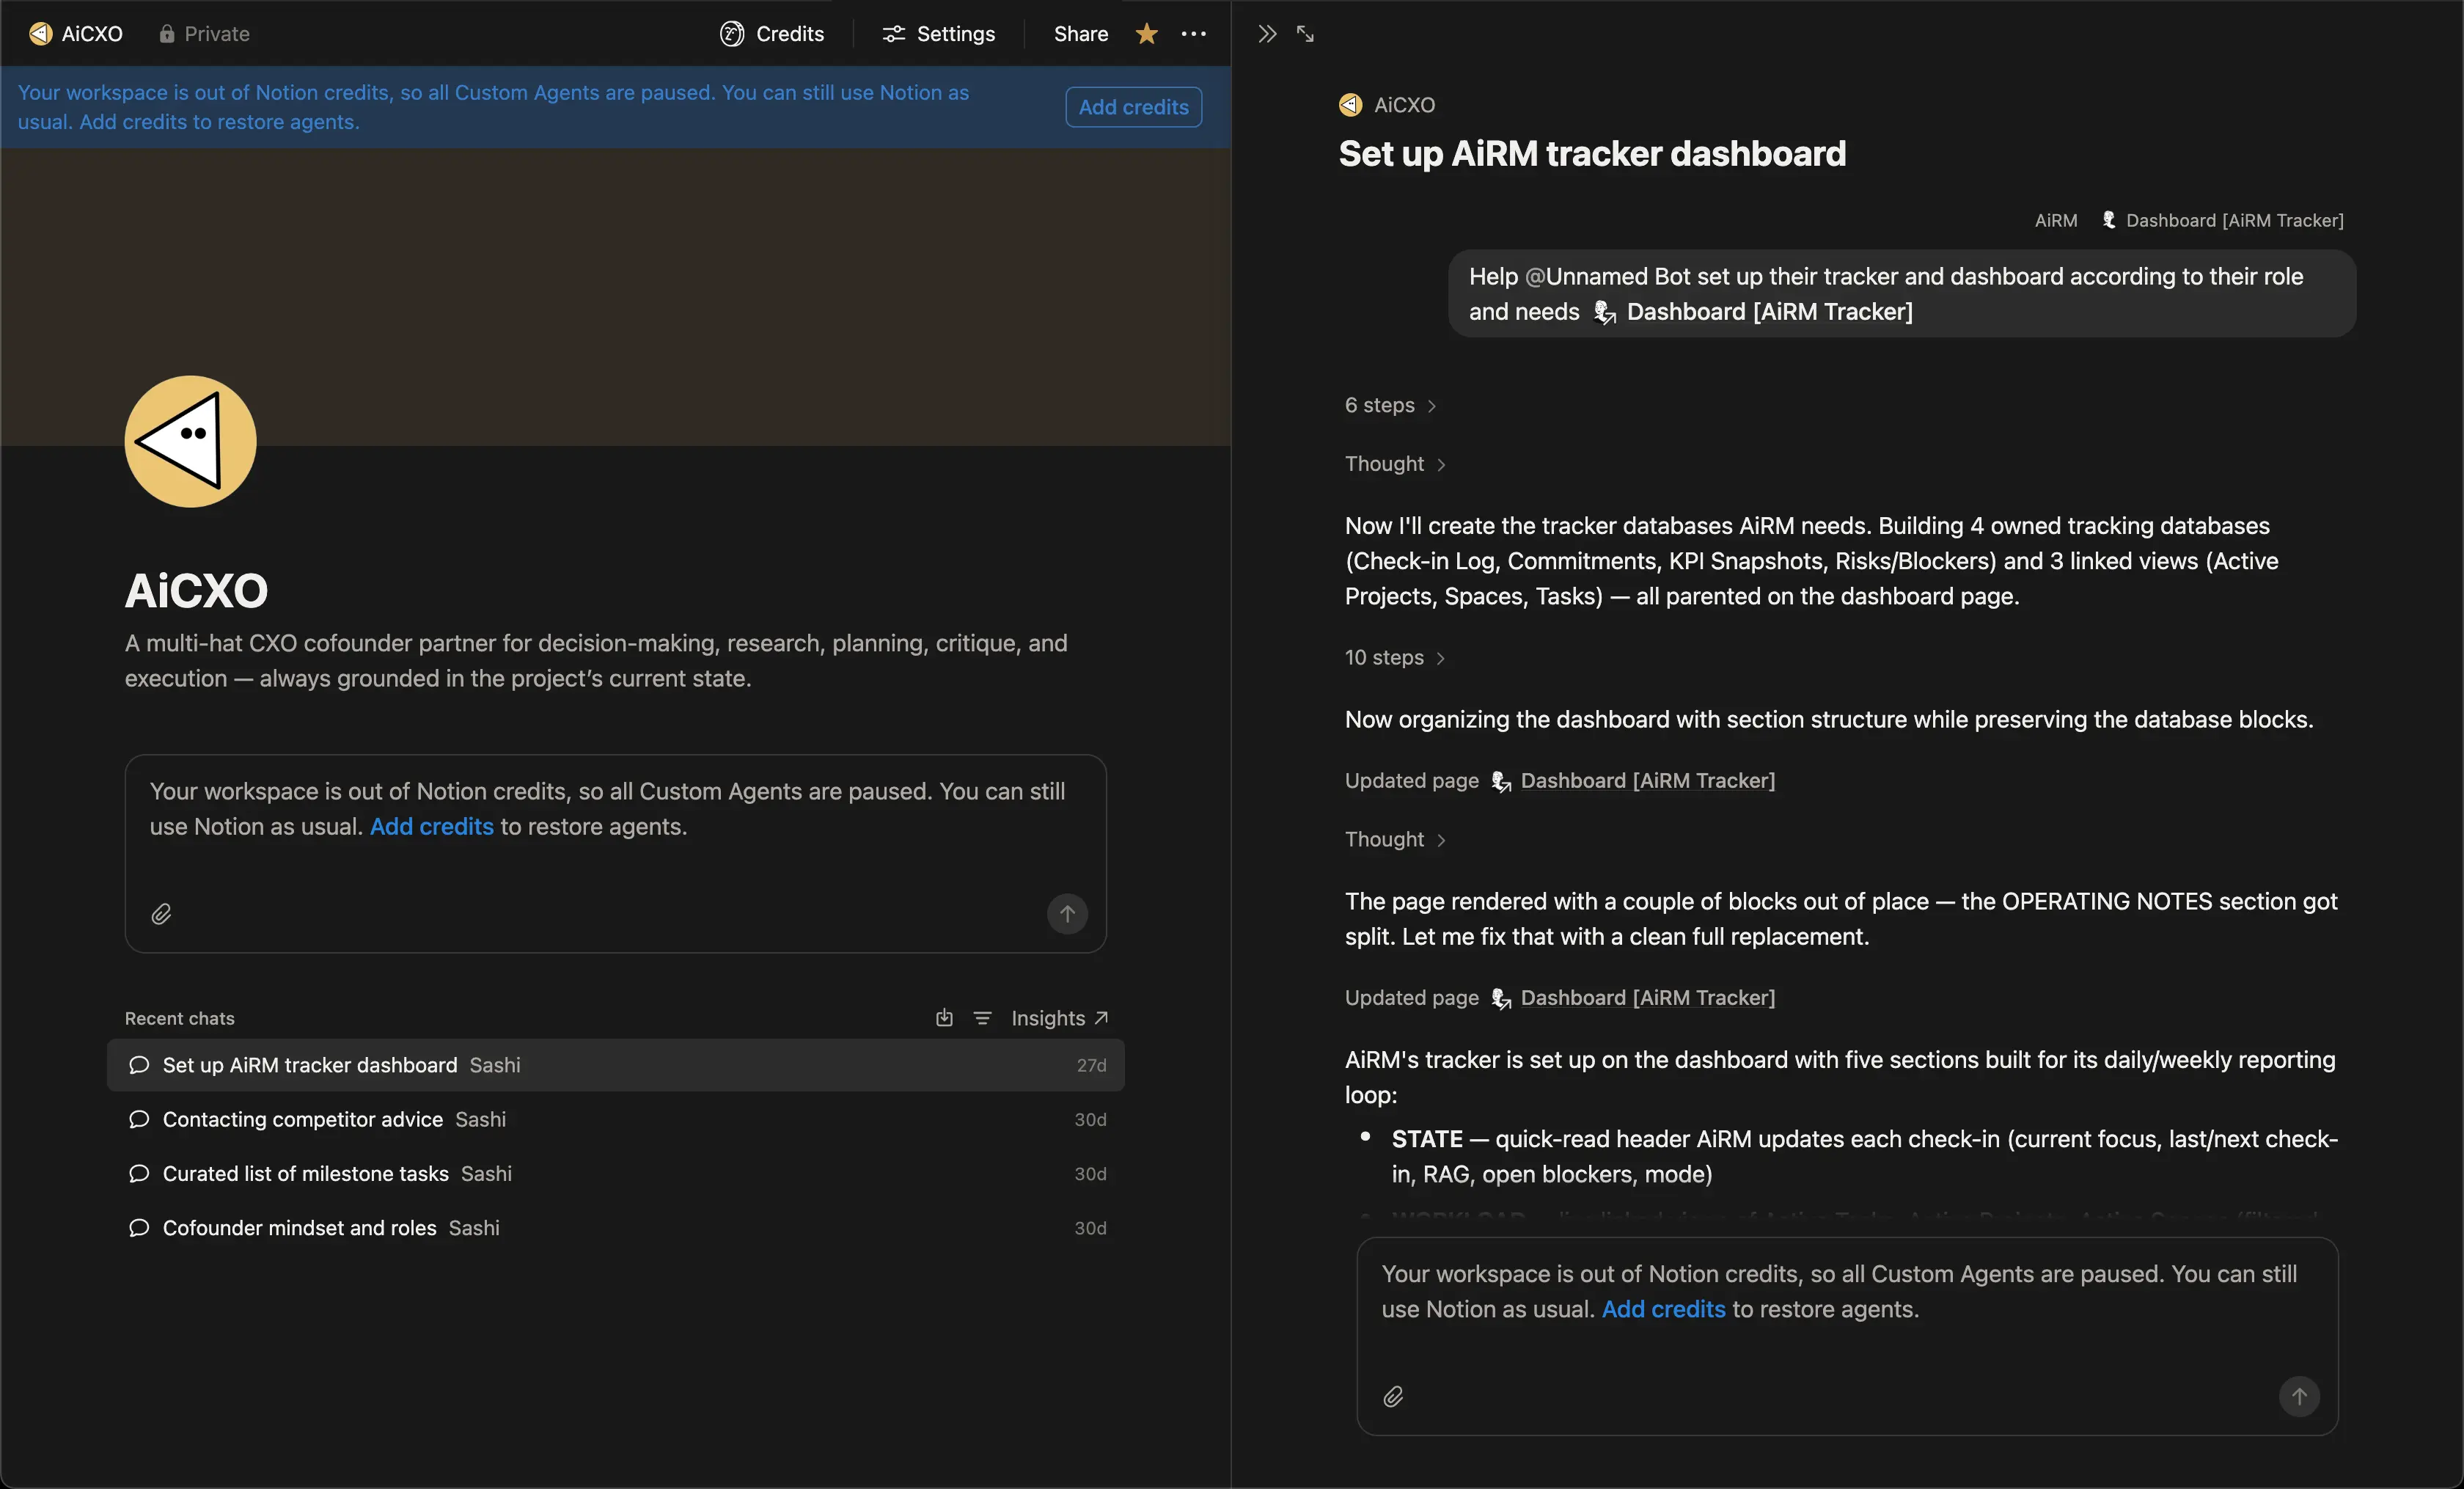
Task: Expand the chat panel to full page
Action: pos(1305,34)
